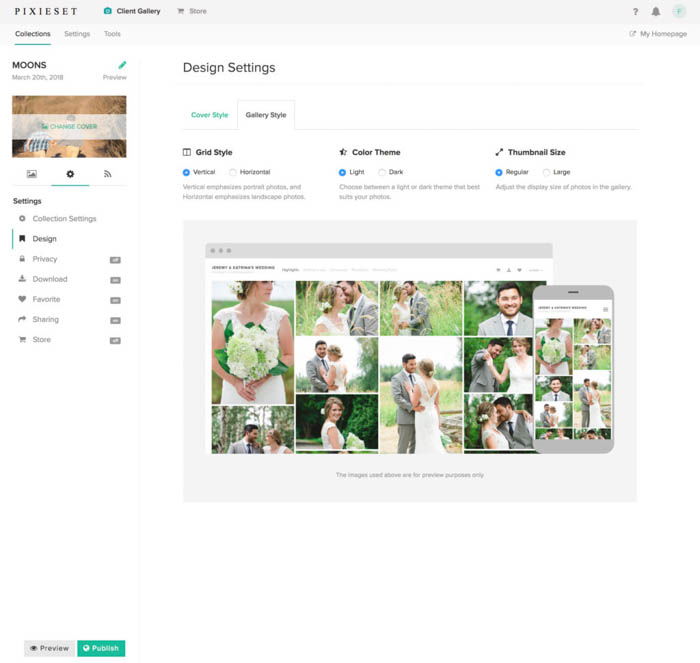Screen dimensions: 700x663
Task: Click the Change Cover thumbnail
Action: point(69,127)
